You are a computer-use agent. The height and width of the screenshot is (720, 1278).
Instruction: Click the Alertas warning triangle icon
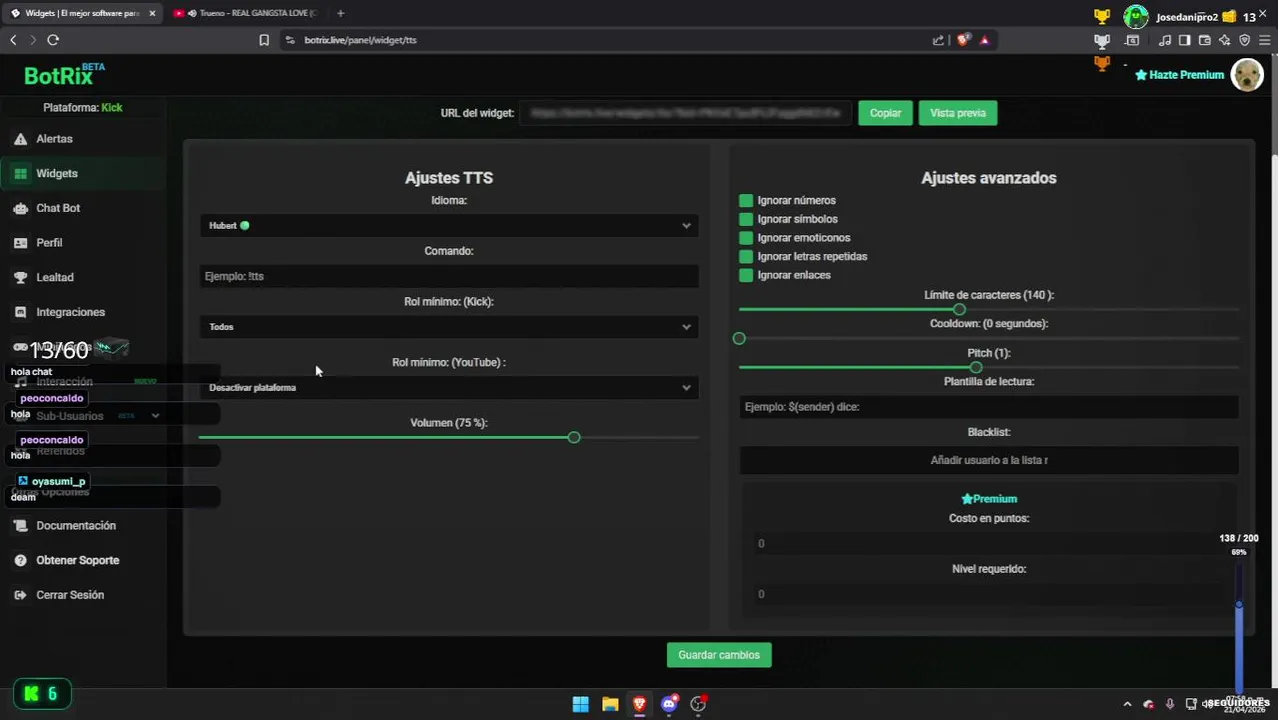pos(20,139)
